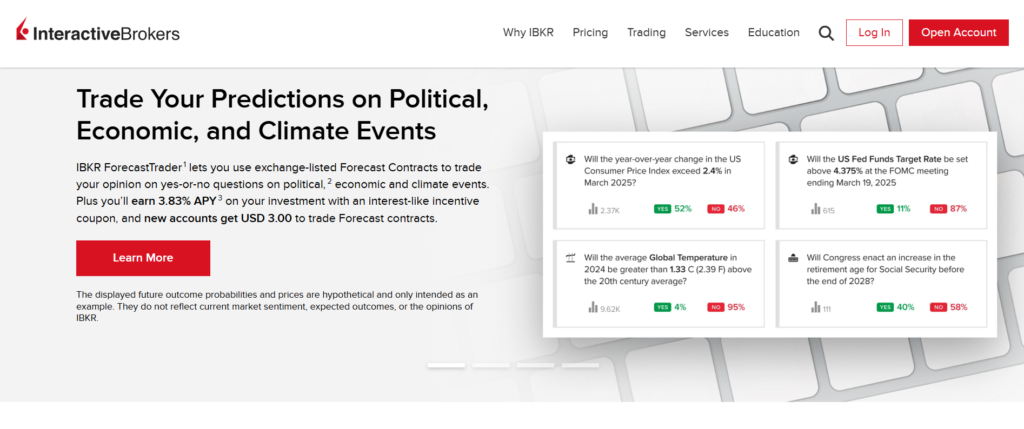Click the CPI question category icon
The width and height of the screenshot is (1024, 429).
pyautogui.click(x=570, y=159)
